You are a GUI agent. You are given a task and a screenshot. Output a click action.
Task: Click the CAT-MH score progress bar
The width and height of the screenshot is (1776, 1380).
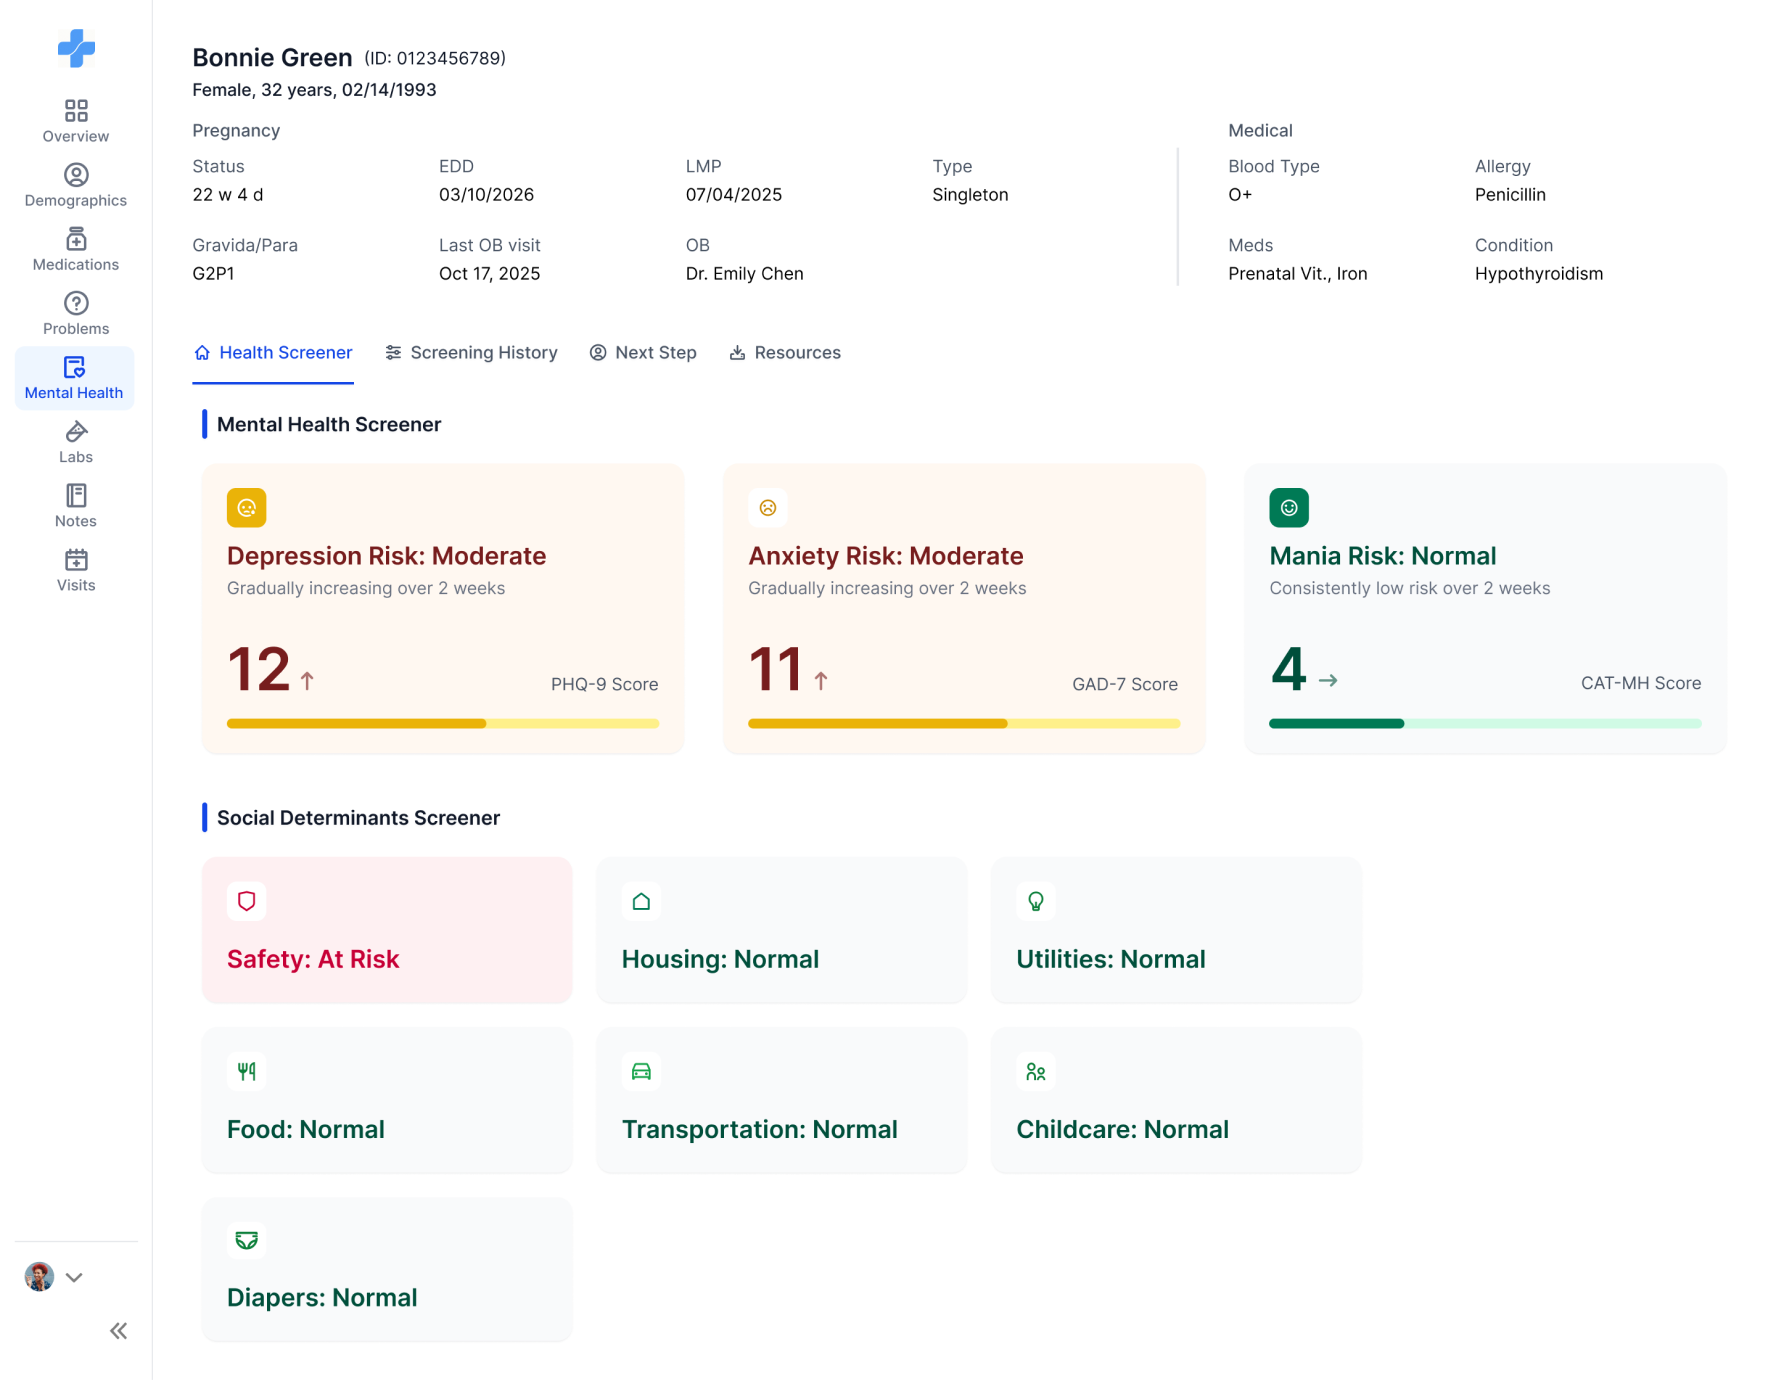click(x=1485, y=723)
